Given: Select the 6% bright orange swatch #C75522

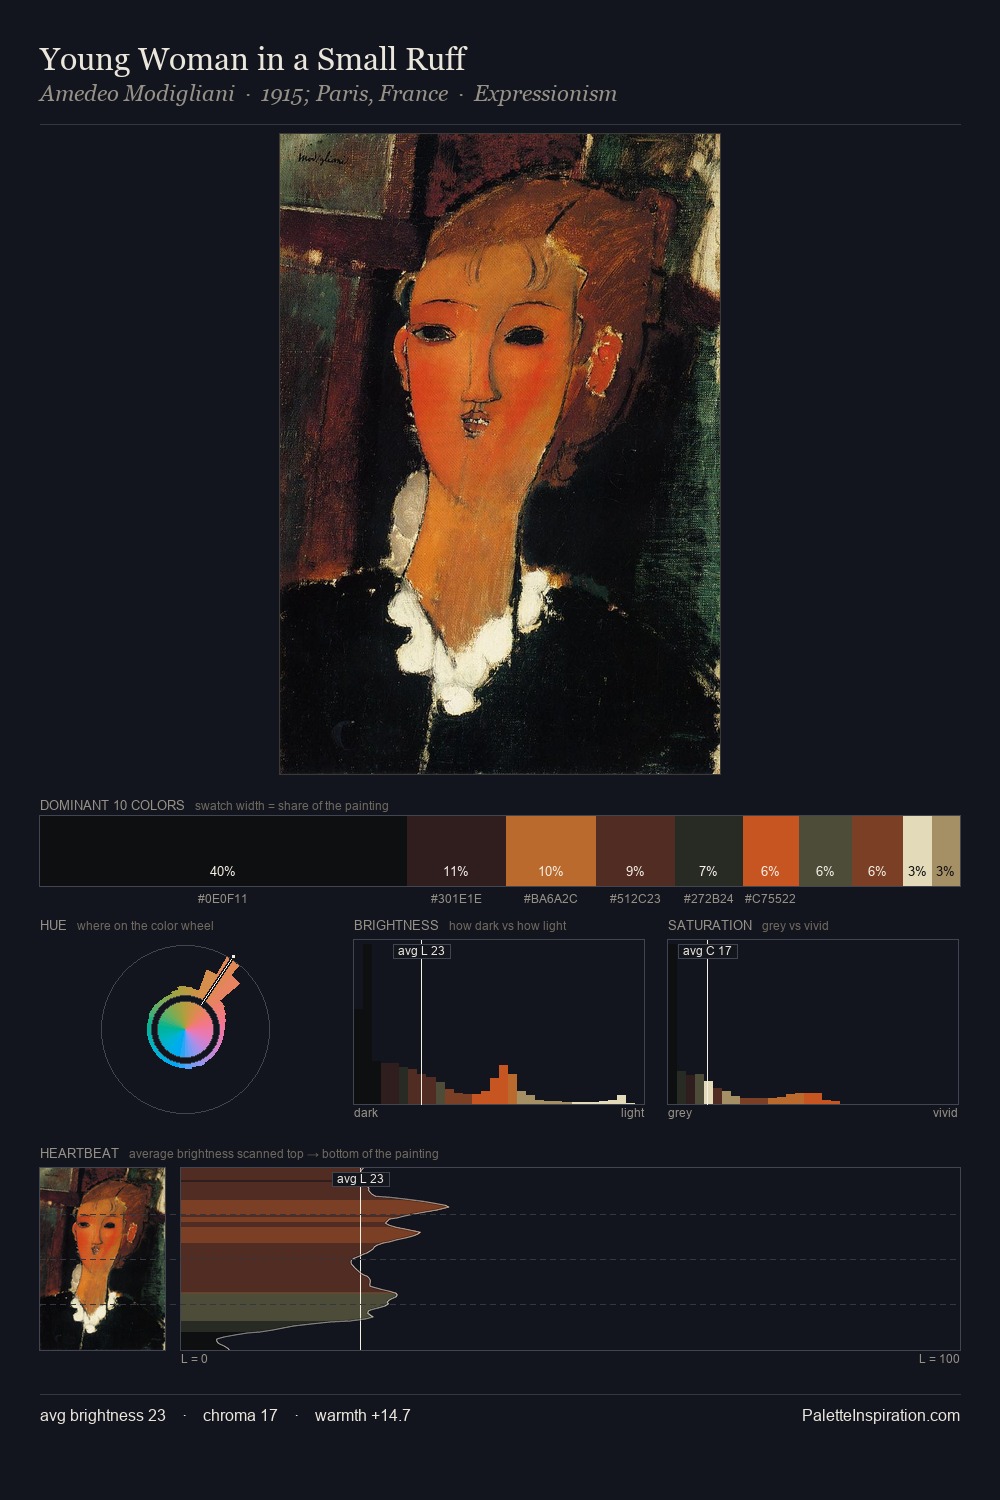Looking at the screenshot, I should pos(771,851).
